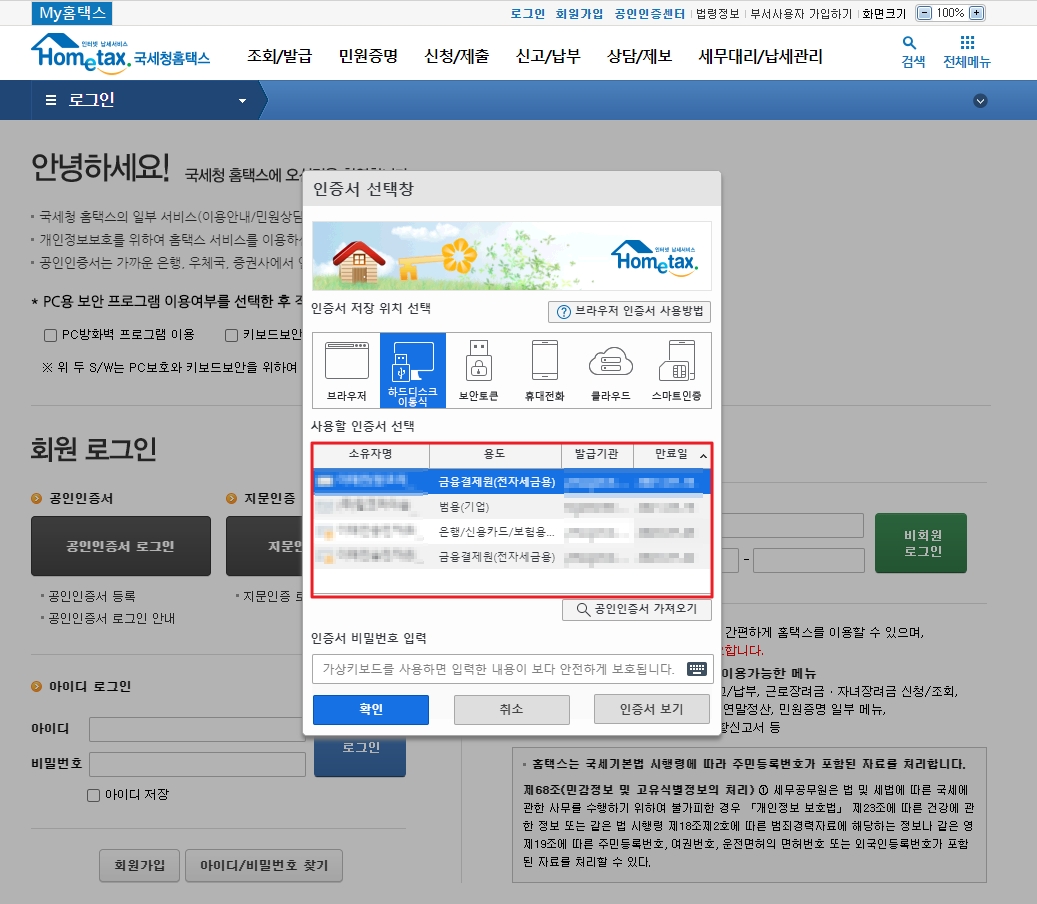This screenshot has height=904, width=1037.
Task: Open the 민원증명 menu
Action: coord(368,56)
